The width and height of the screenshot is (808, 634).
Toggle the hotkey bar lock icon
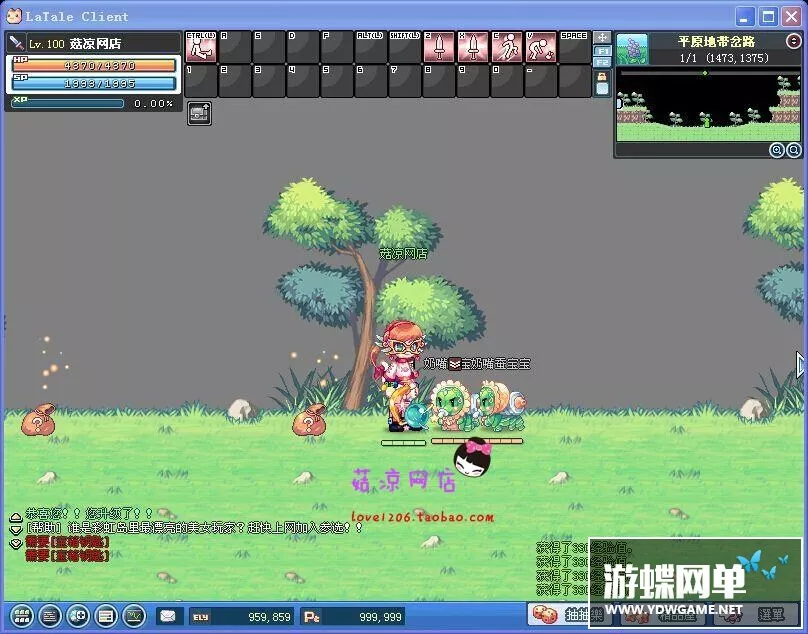coord(602,76)
